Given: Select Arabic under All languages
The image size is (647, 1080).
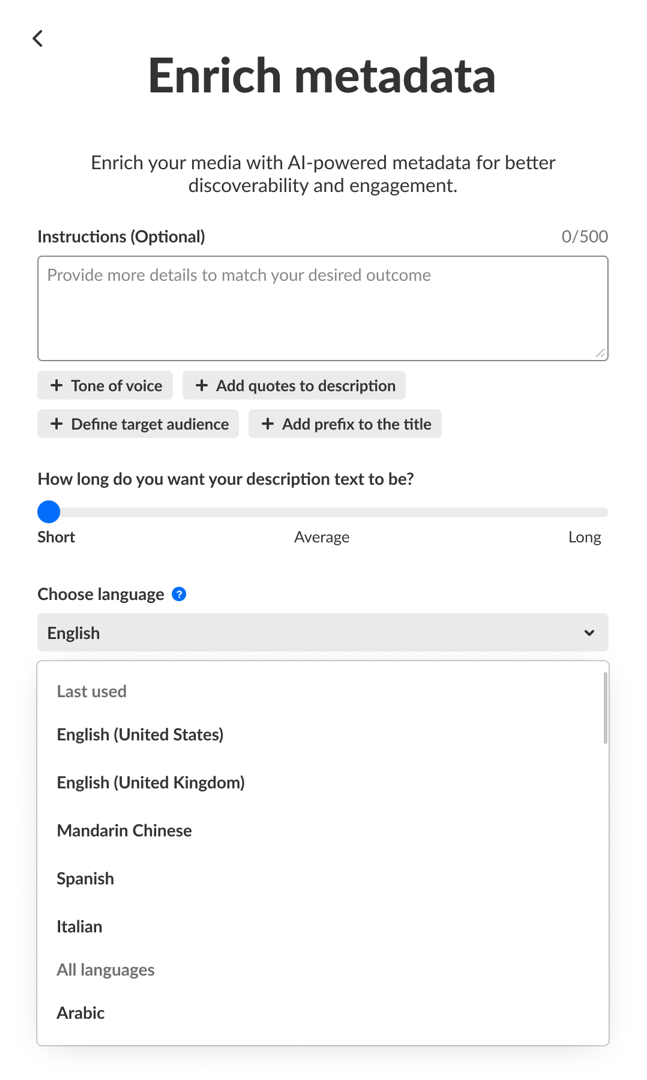Looking at the screenshot, I should coord(81,1013).
